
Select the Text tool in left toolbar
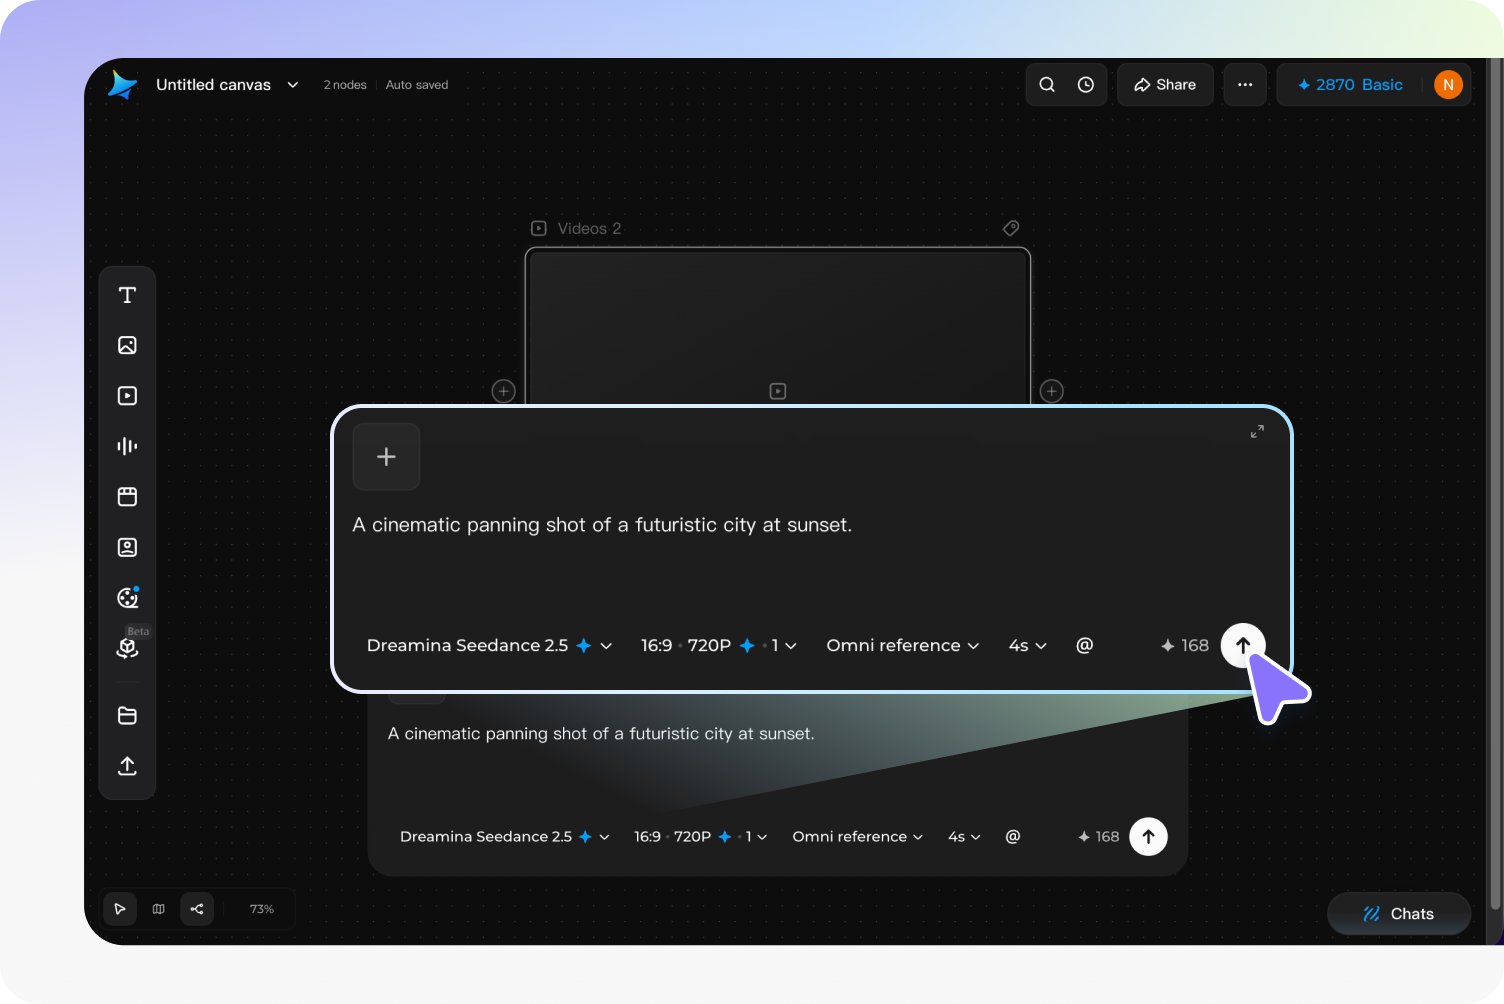(127, 295)
